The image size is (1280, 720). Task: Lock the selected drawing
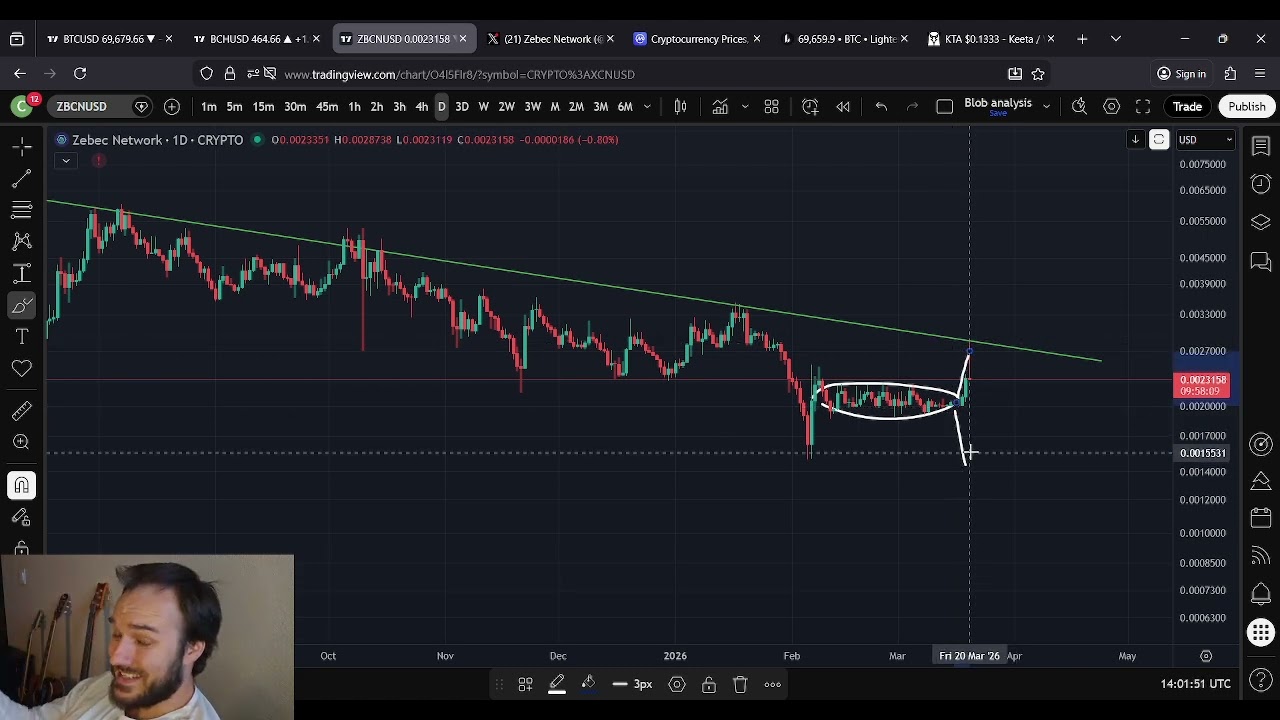pos(708,684)
